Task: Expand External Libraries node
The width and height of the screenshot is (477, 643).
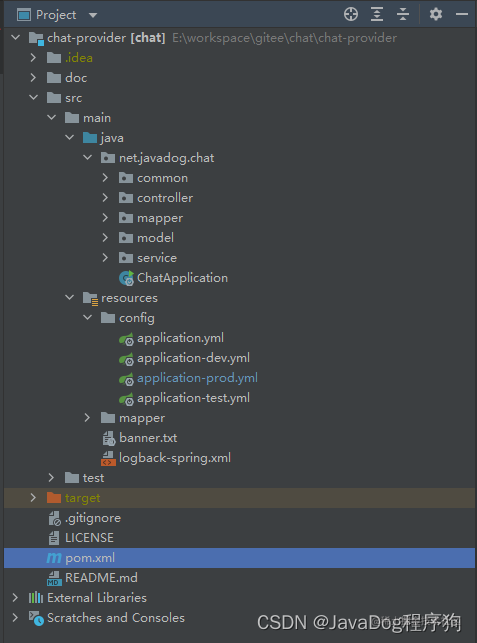Action: (15, 598)
